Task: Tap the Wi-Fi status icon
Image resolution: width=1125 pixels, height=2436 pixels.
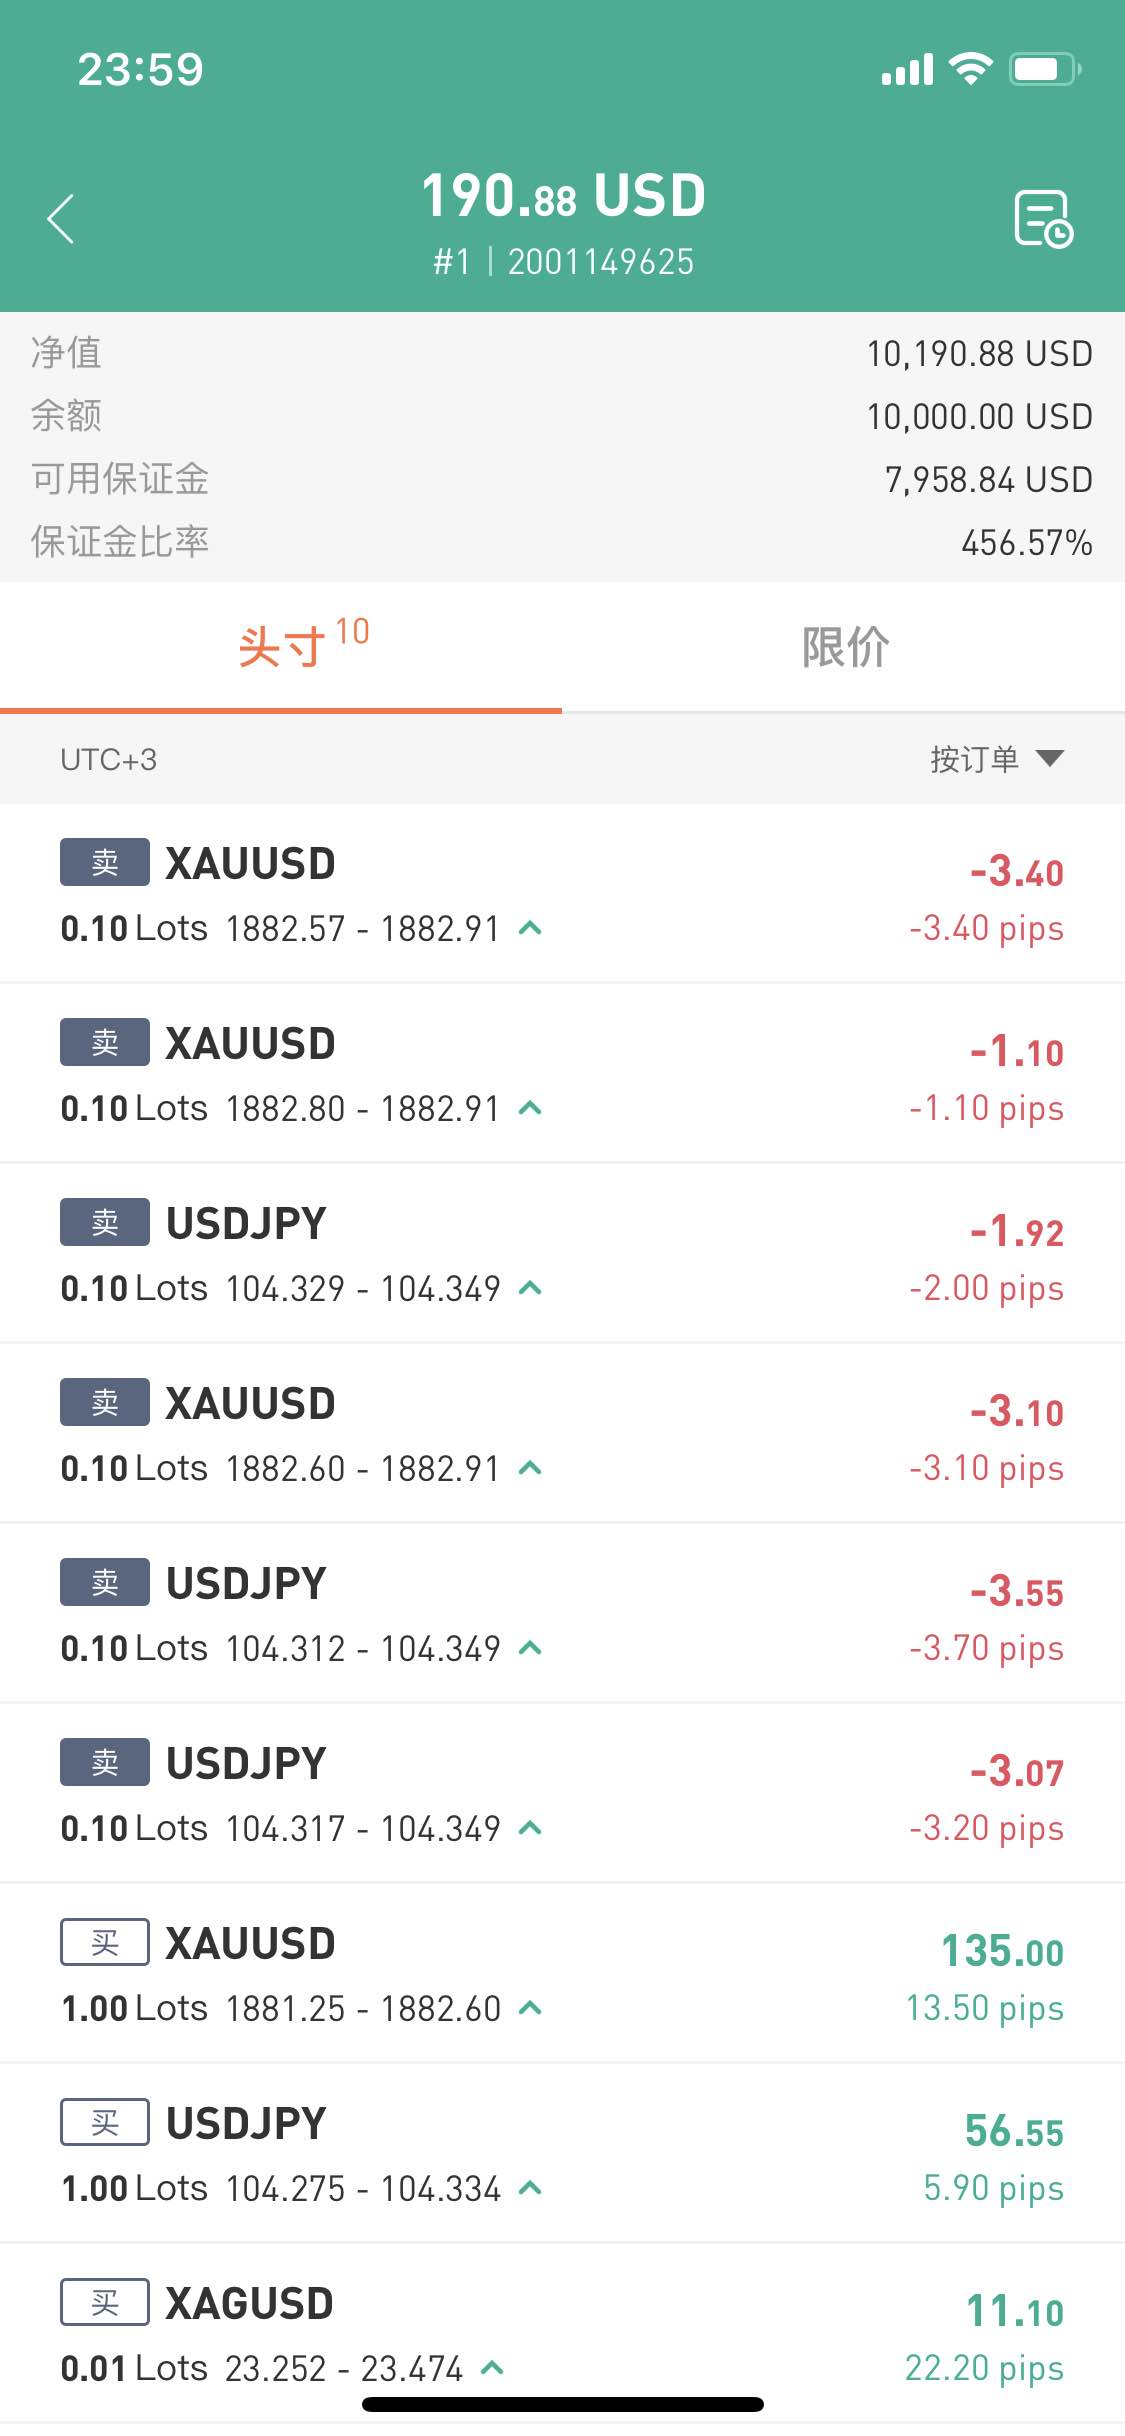Action: click(x=970, y=69)
